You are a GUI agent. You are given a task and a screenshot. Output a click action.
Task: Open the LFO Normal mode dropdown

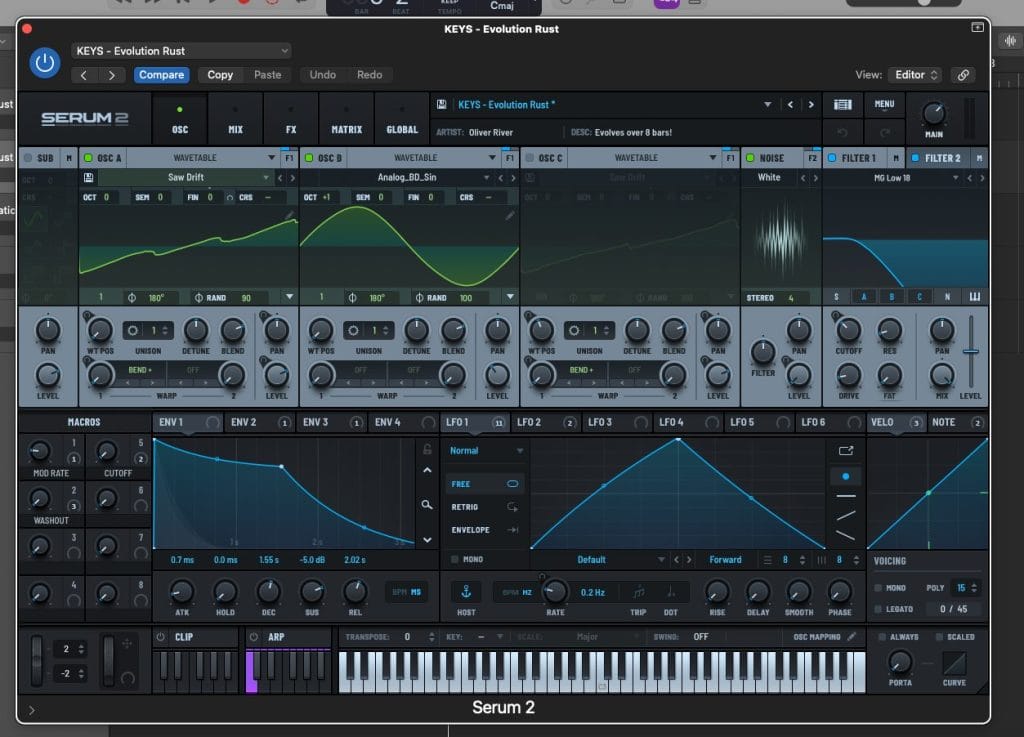click(x=486, y=450)
